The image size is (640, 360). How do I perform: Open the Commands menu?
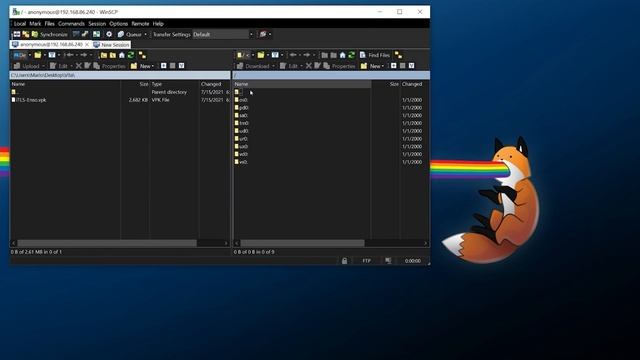pos(71,24)
